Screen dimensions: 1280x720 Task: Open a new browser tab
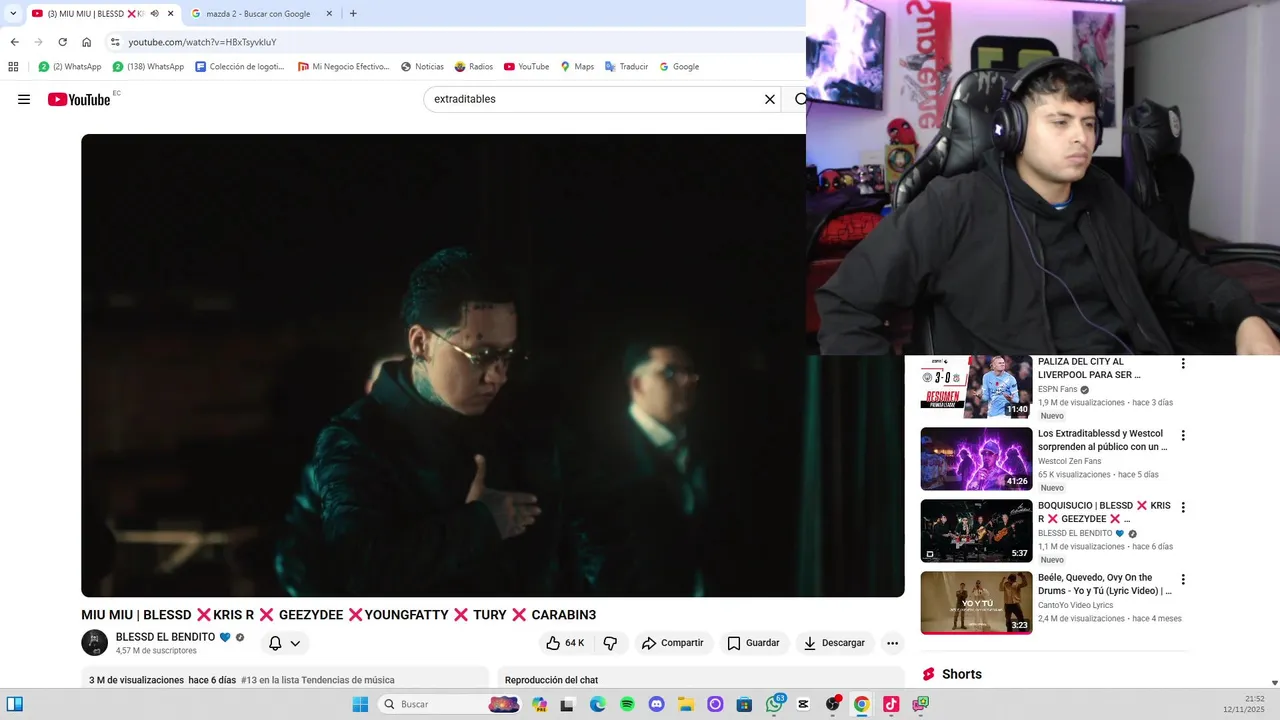[353, 14]
